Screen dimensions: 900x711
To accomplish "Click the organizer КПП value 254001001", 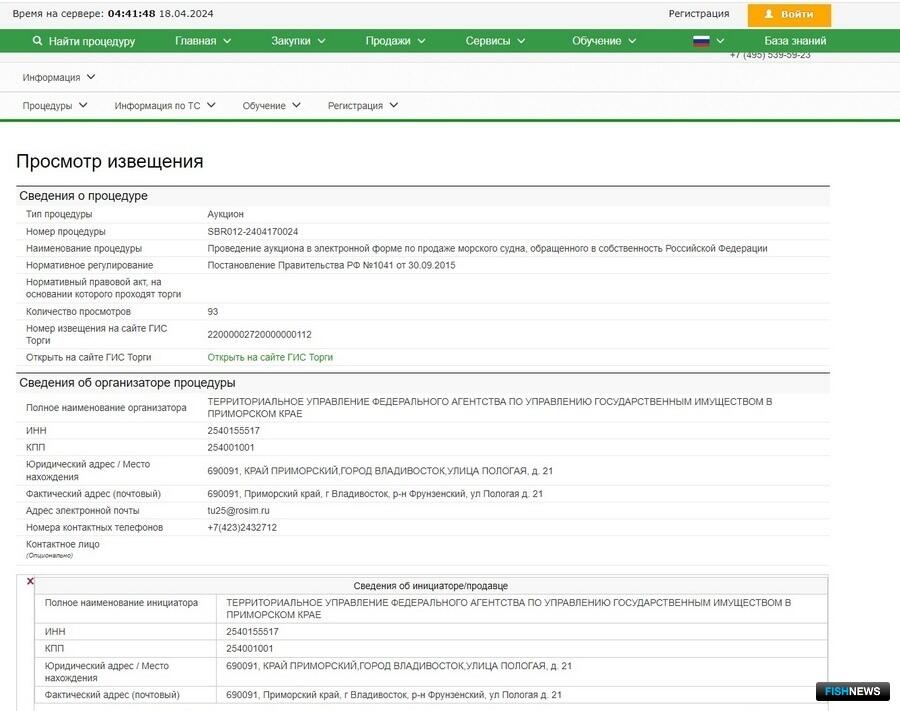I will click(x=231, y=447).
